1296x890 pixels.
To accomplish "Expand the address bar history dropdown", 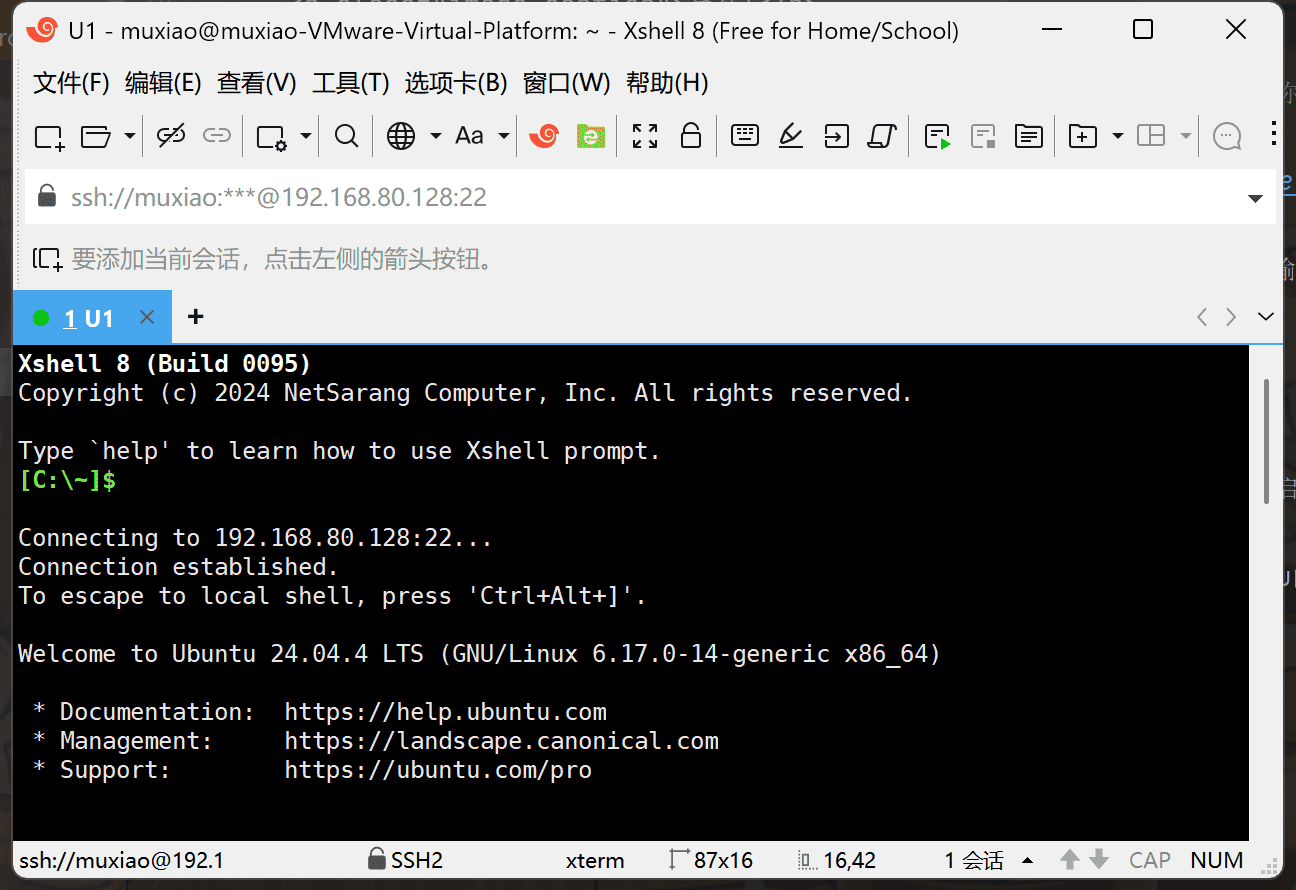I will 1256,198.
